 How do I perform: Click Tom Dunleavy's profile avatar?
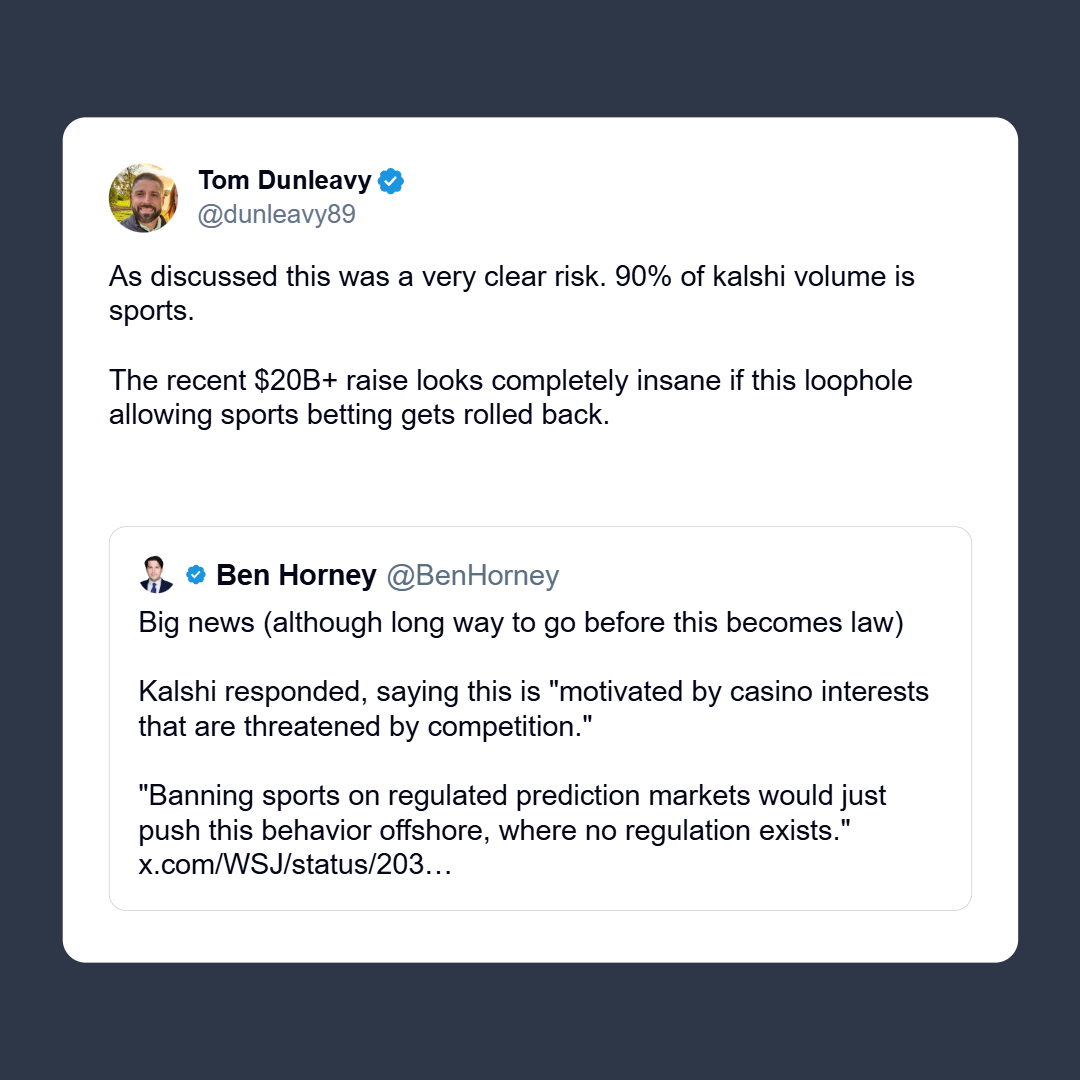[143, 198]
